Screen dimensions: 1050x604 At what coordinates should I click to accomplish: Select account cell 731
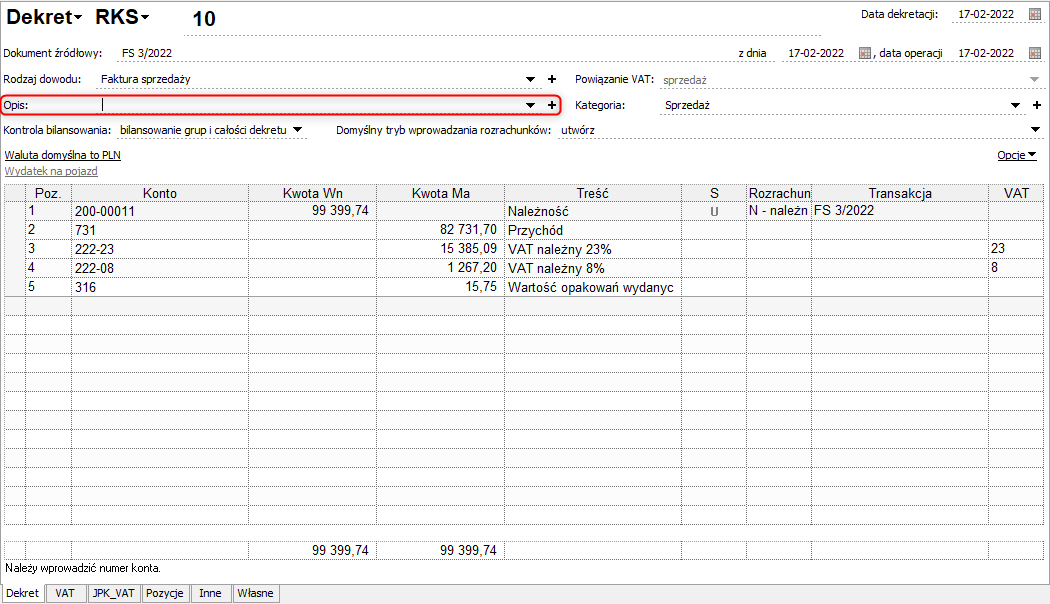coord(160,230)
